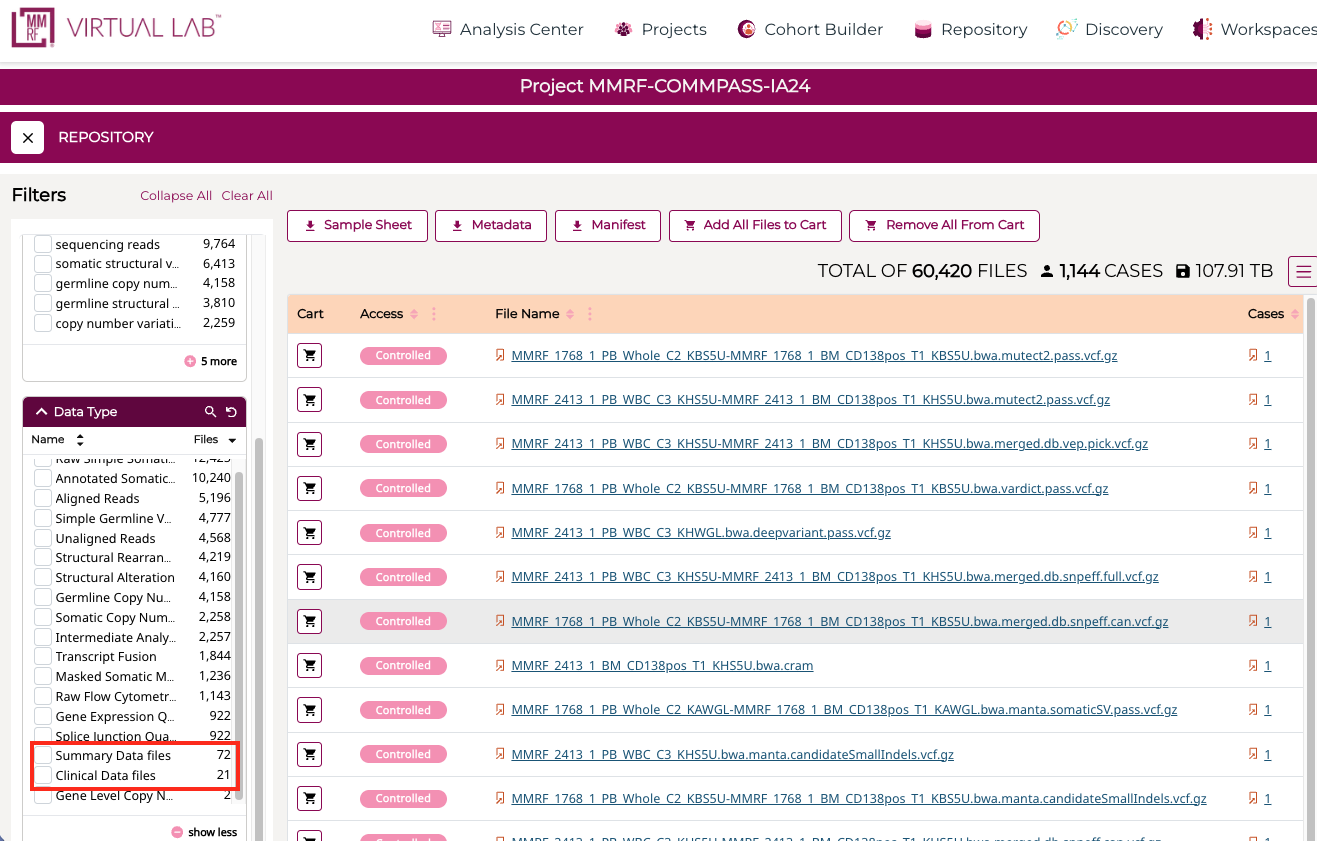Image resolution: width=1317 pixels, height=841 pixels.
Task: Check the Summary Data files checkbox
Action: click(43, 755)
